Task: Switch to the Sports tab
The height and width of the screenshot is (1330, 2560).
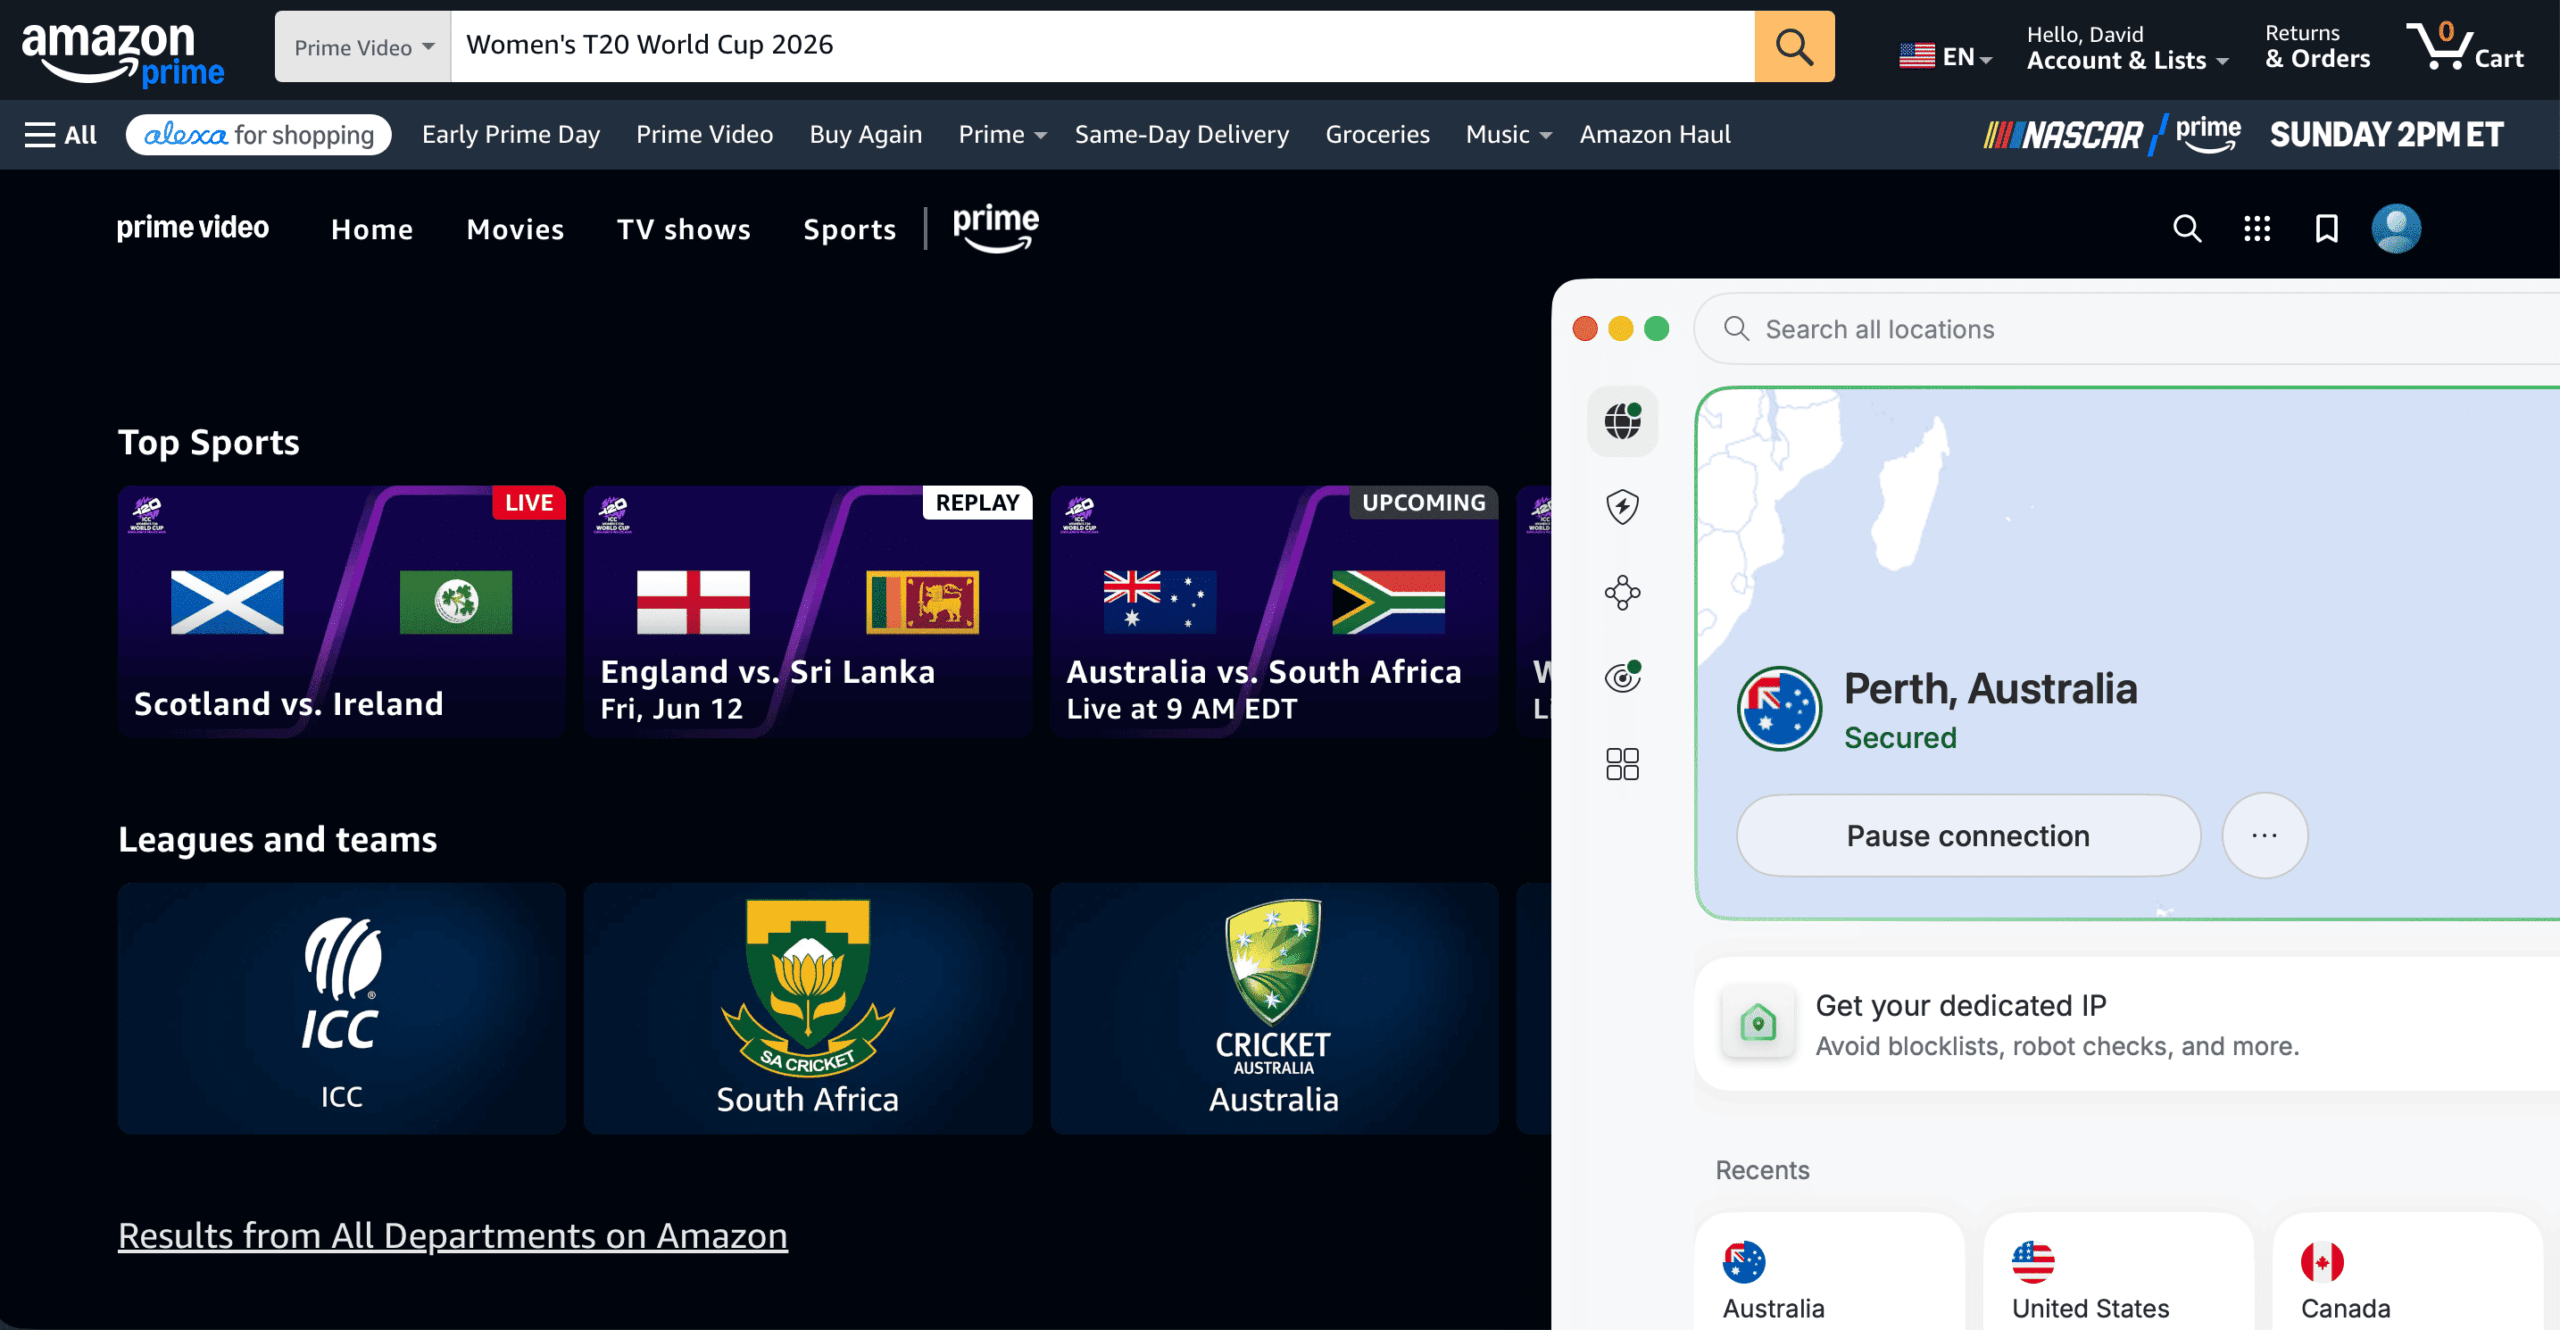Action: (849, 229)
